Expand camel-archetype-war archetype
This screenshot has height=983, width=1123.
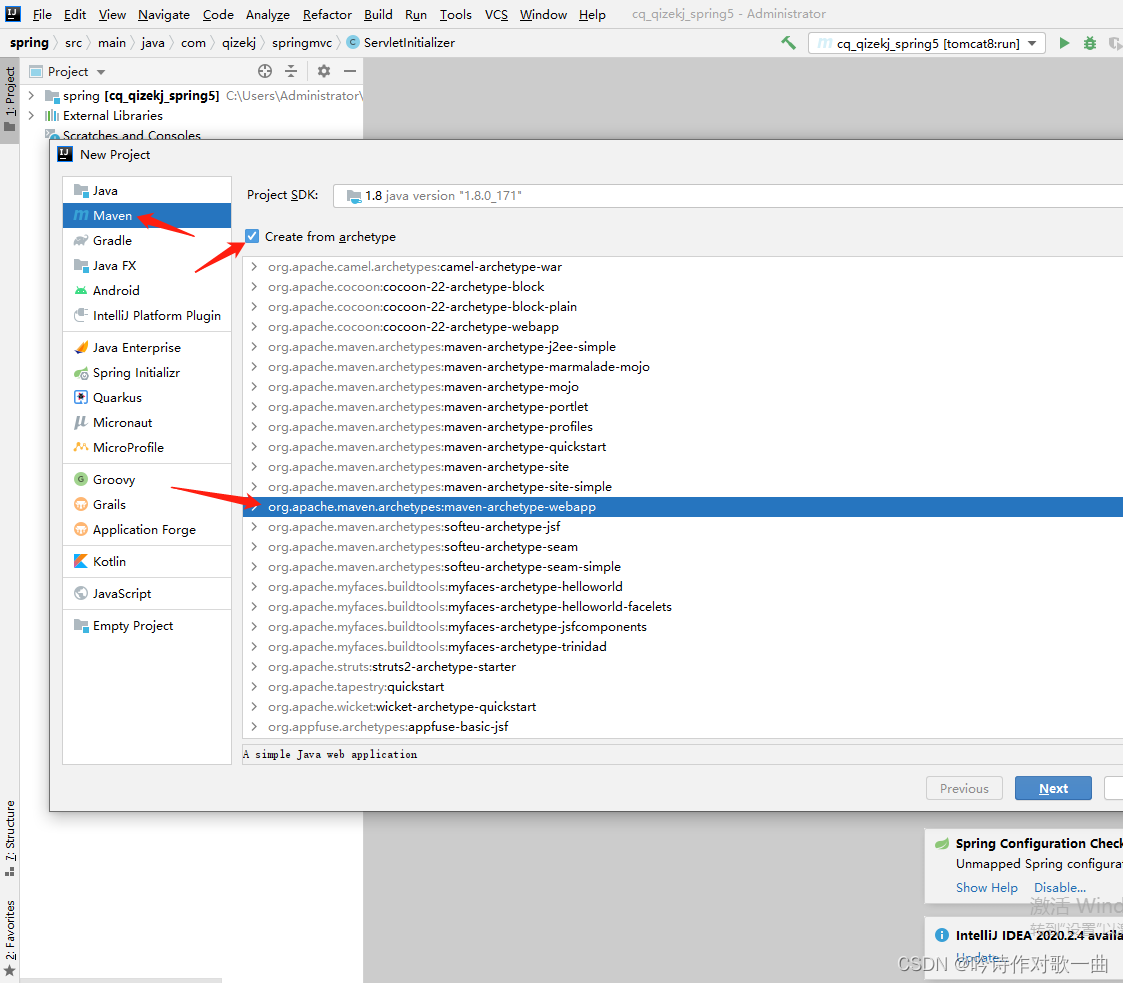click(x=254, y=266)
